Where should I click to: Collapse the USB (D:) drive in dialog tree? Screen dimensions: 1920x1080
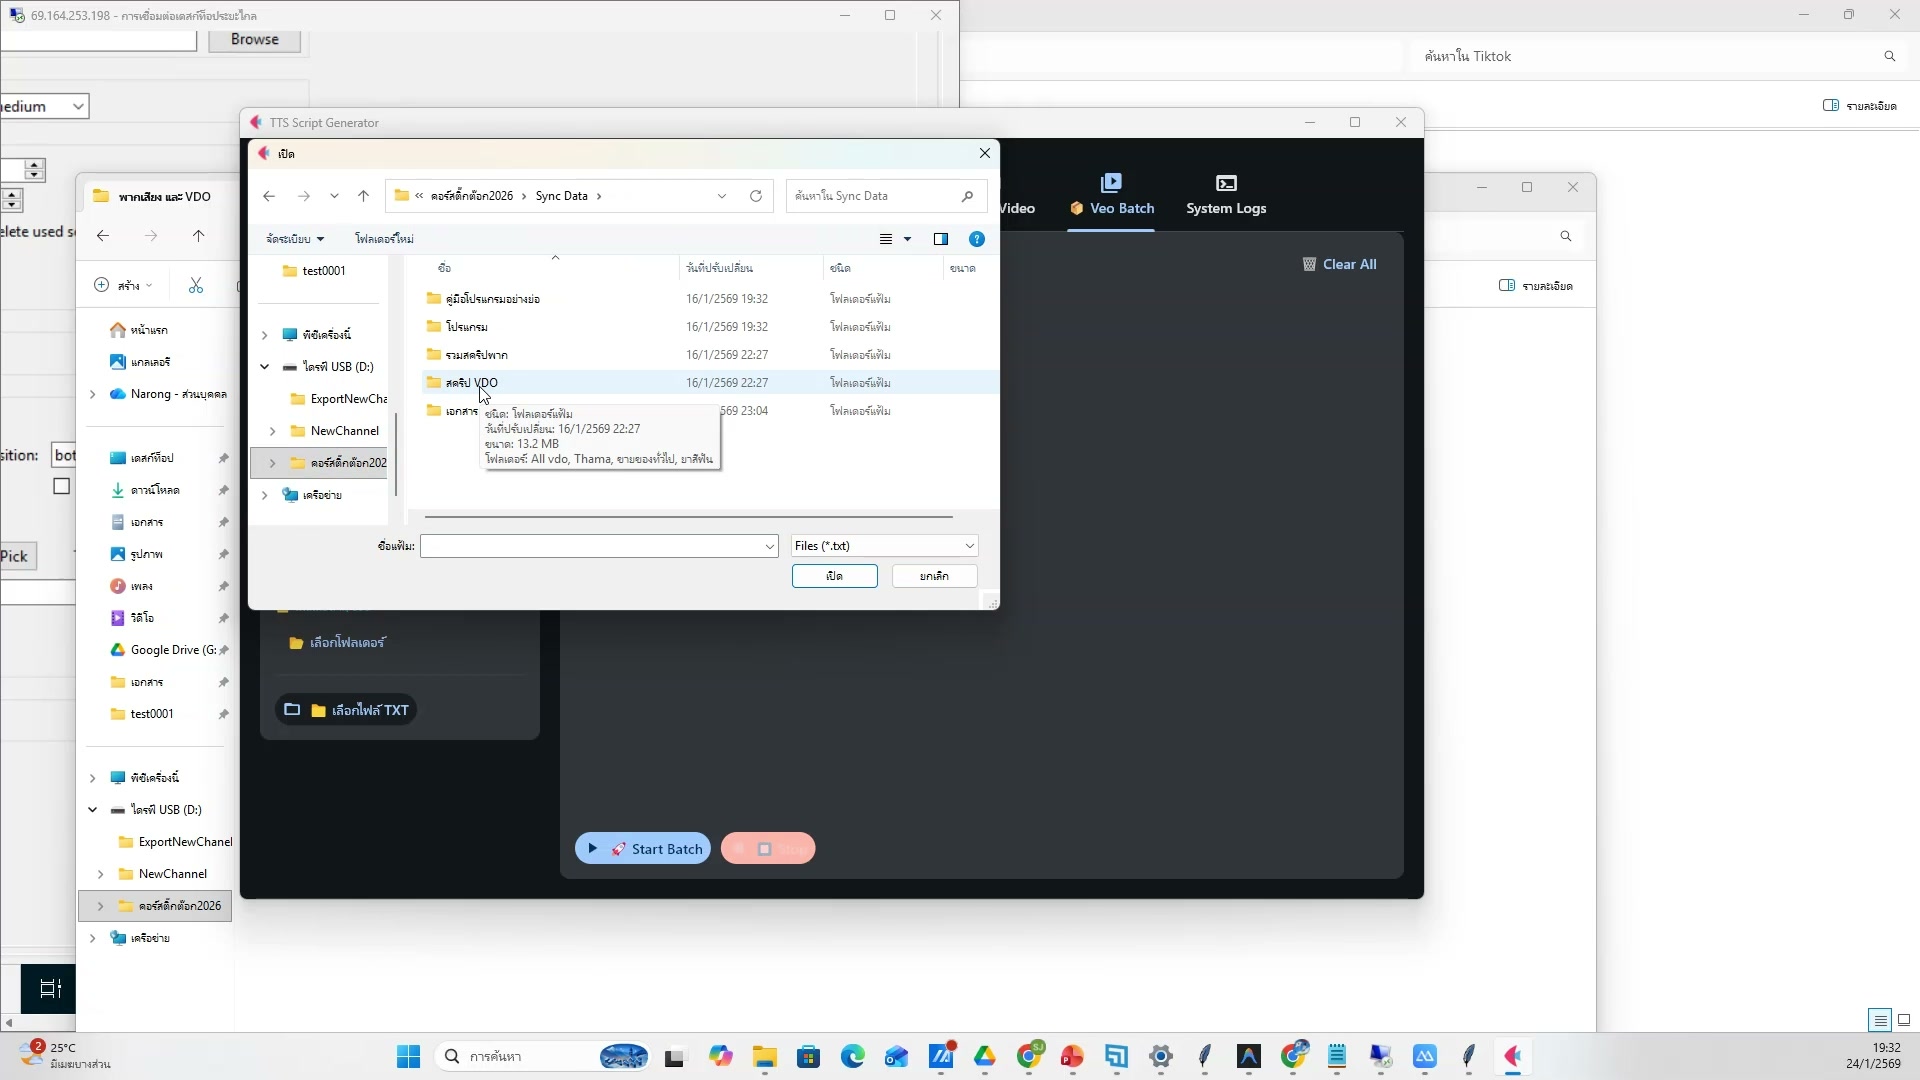click(265, 367)
